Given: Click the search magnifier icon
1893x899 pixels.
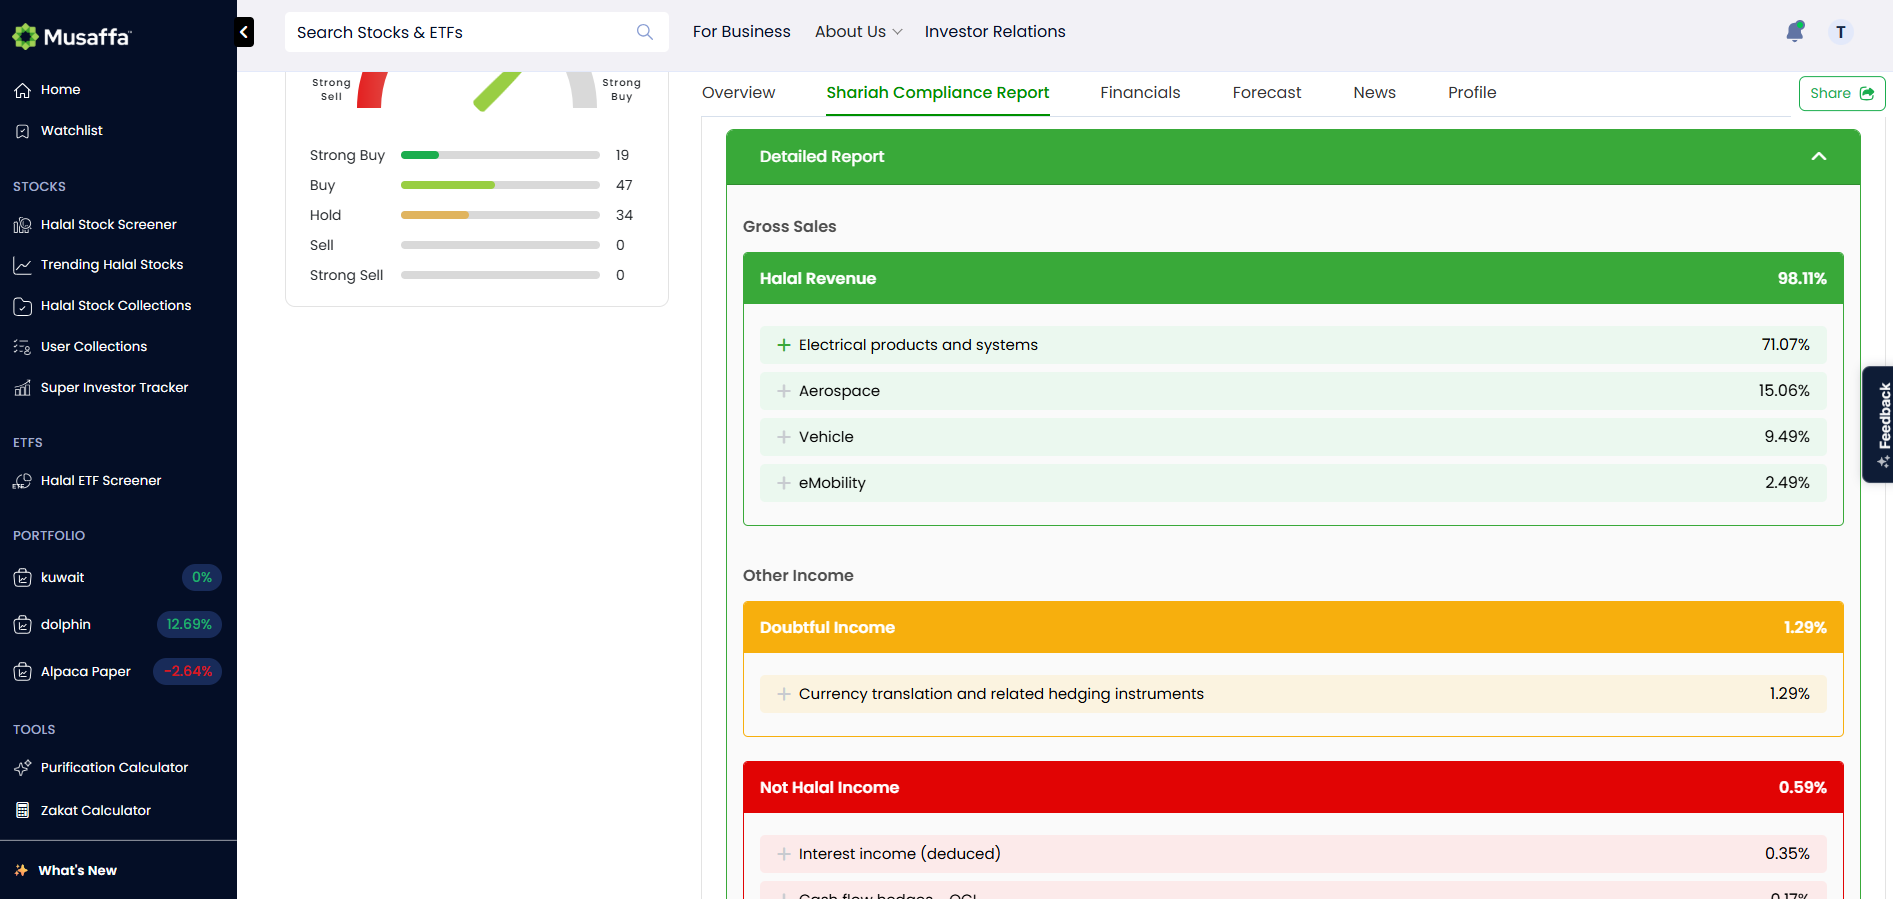Looking at the screenshot, I should click(645, 32).
